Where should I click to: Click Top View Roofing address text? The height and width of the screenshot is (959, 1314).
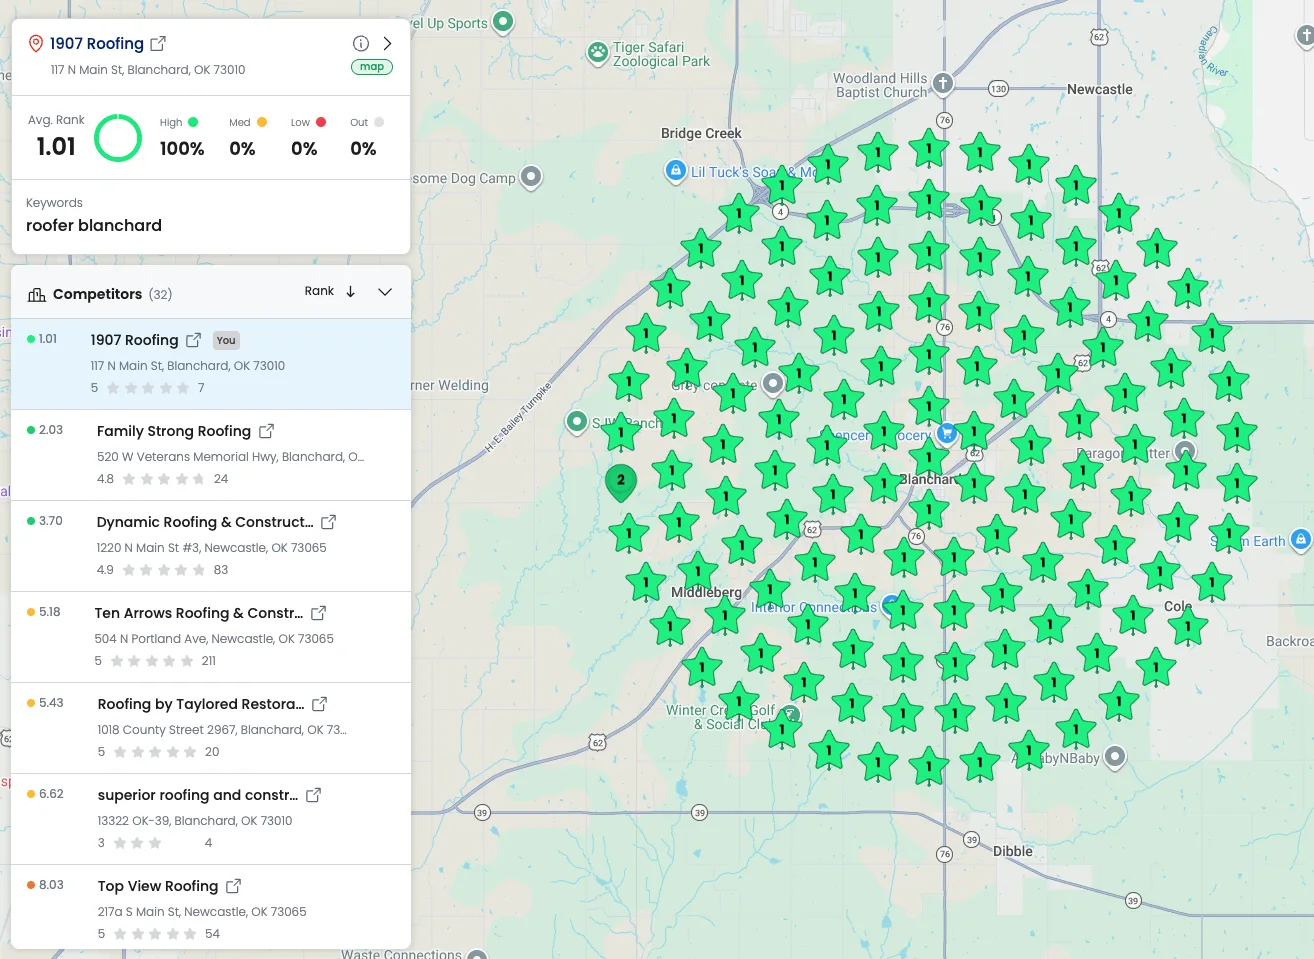(202, 912)
